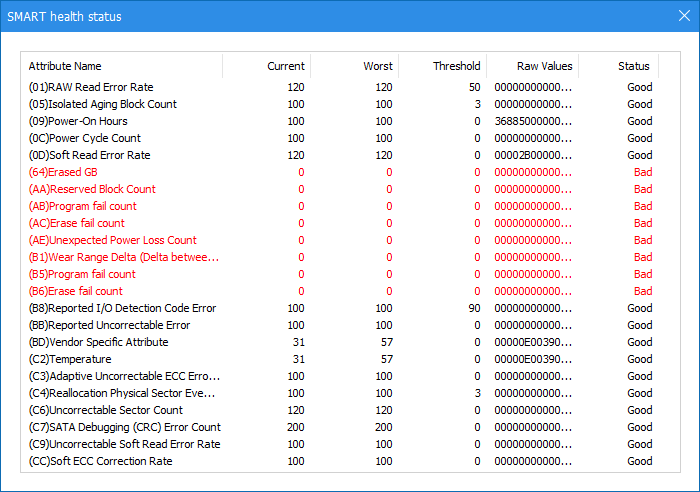Select the Reported Uncorrectable Error row

(109, 325)
